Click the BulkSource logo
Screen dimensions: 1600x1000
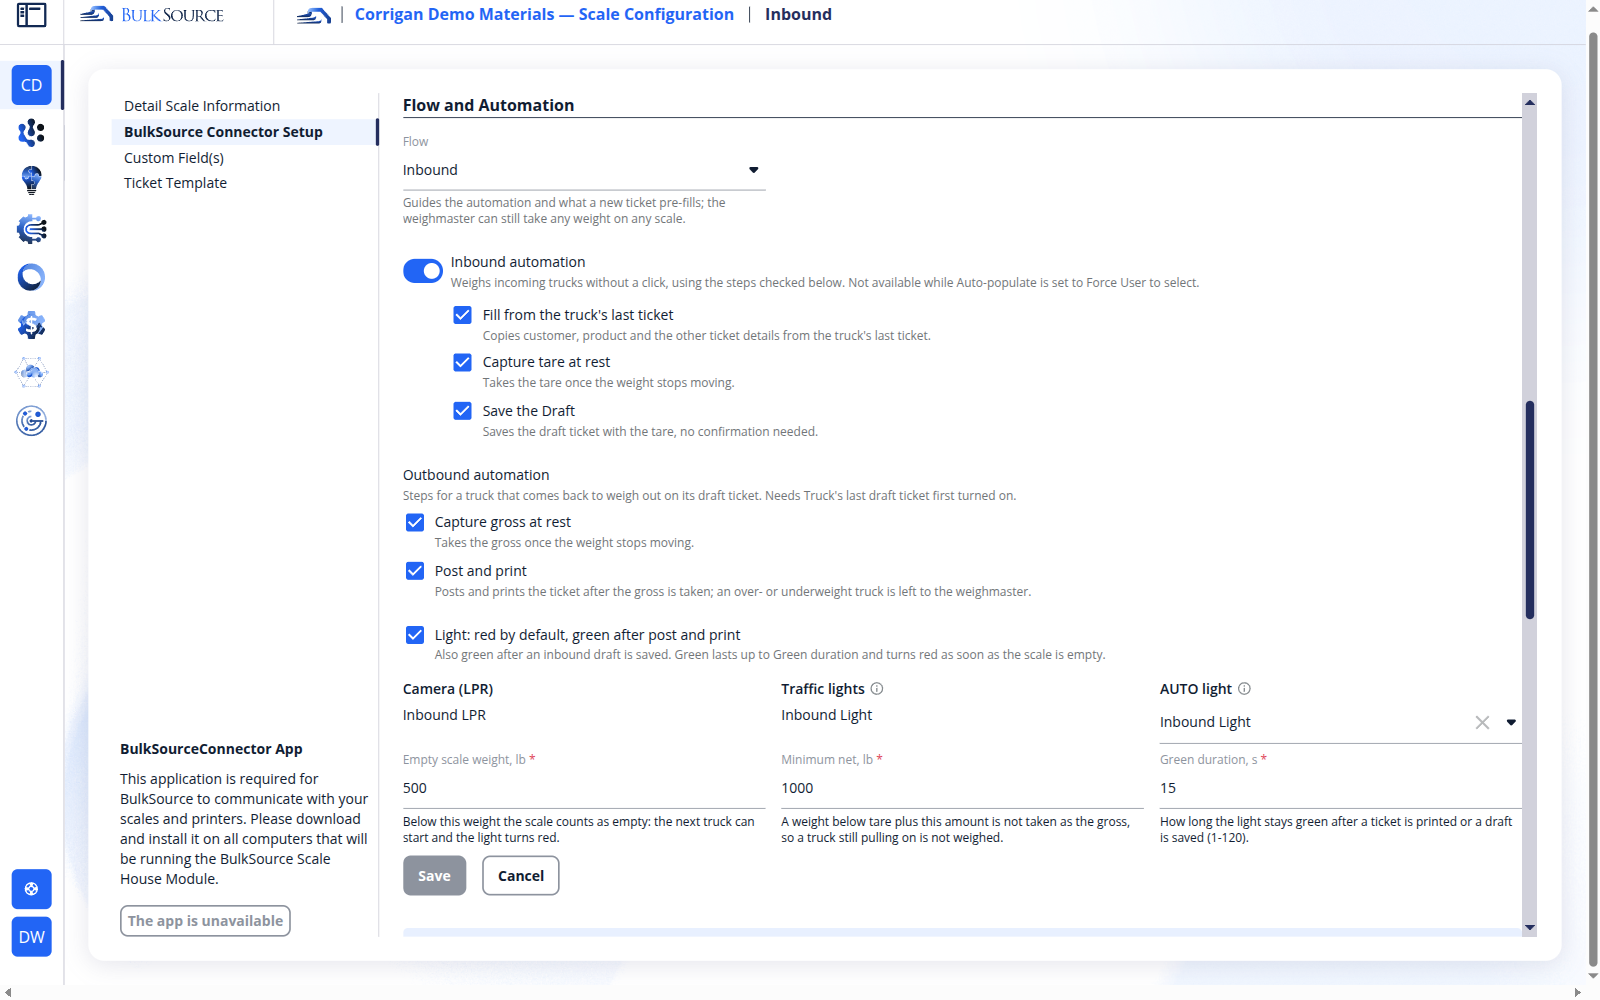(x=152, y=15)
